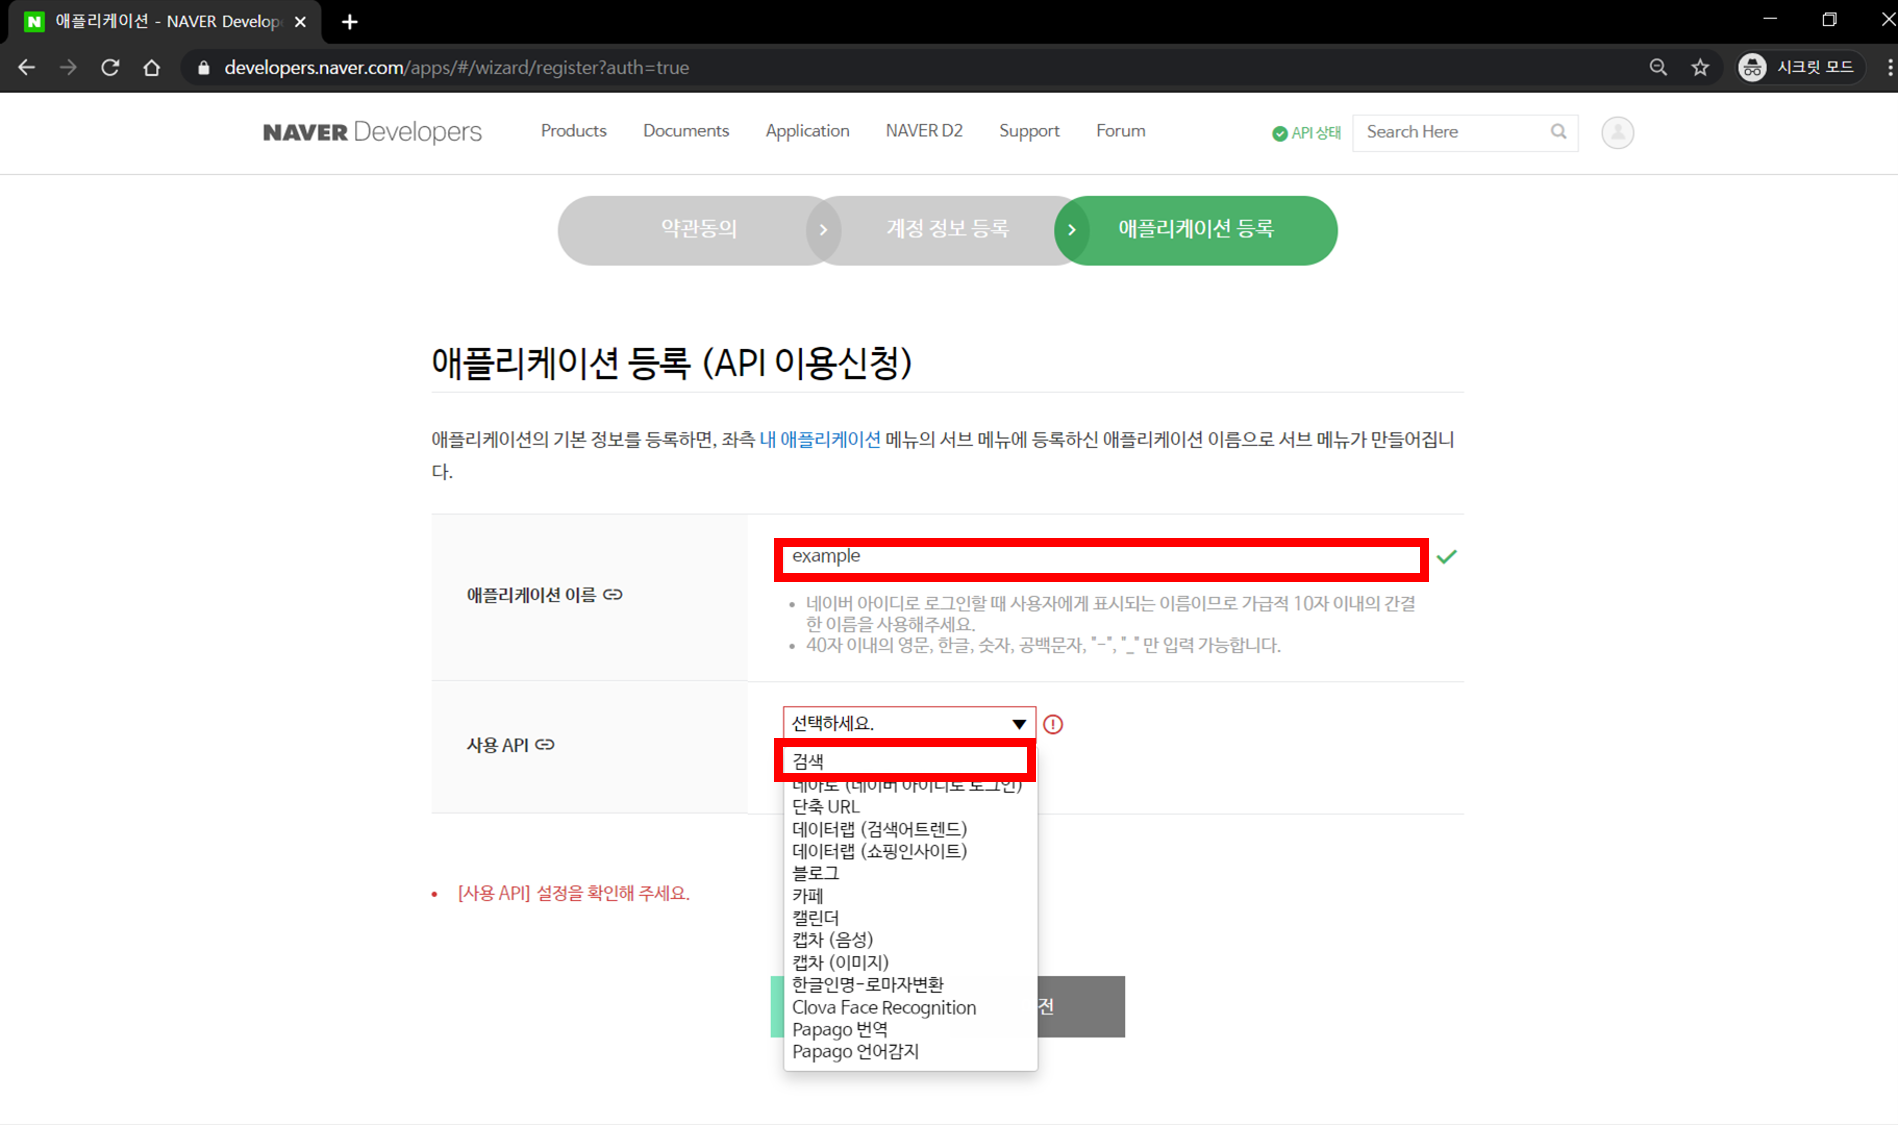1898x1125 pixels.
Task: Open the user profile avatar icon
Action: tap(1617, 132)
